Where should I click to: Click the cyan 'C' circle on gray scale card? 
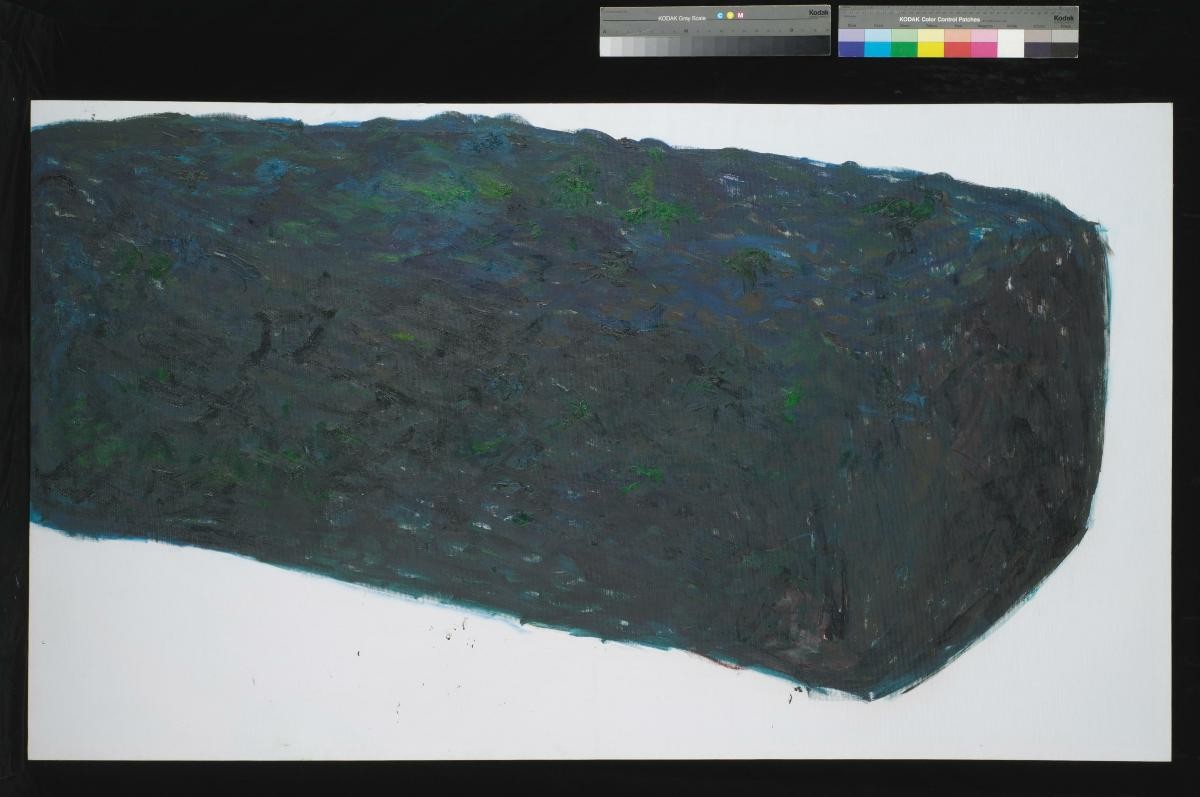click(719, 16)
